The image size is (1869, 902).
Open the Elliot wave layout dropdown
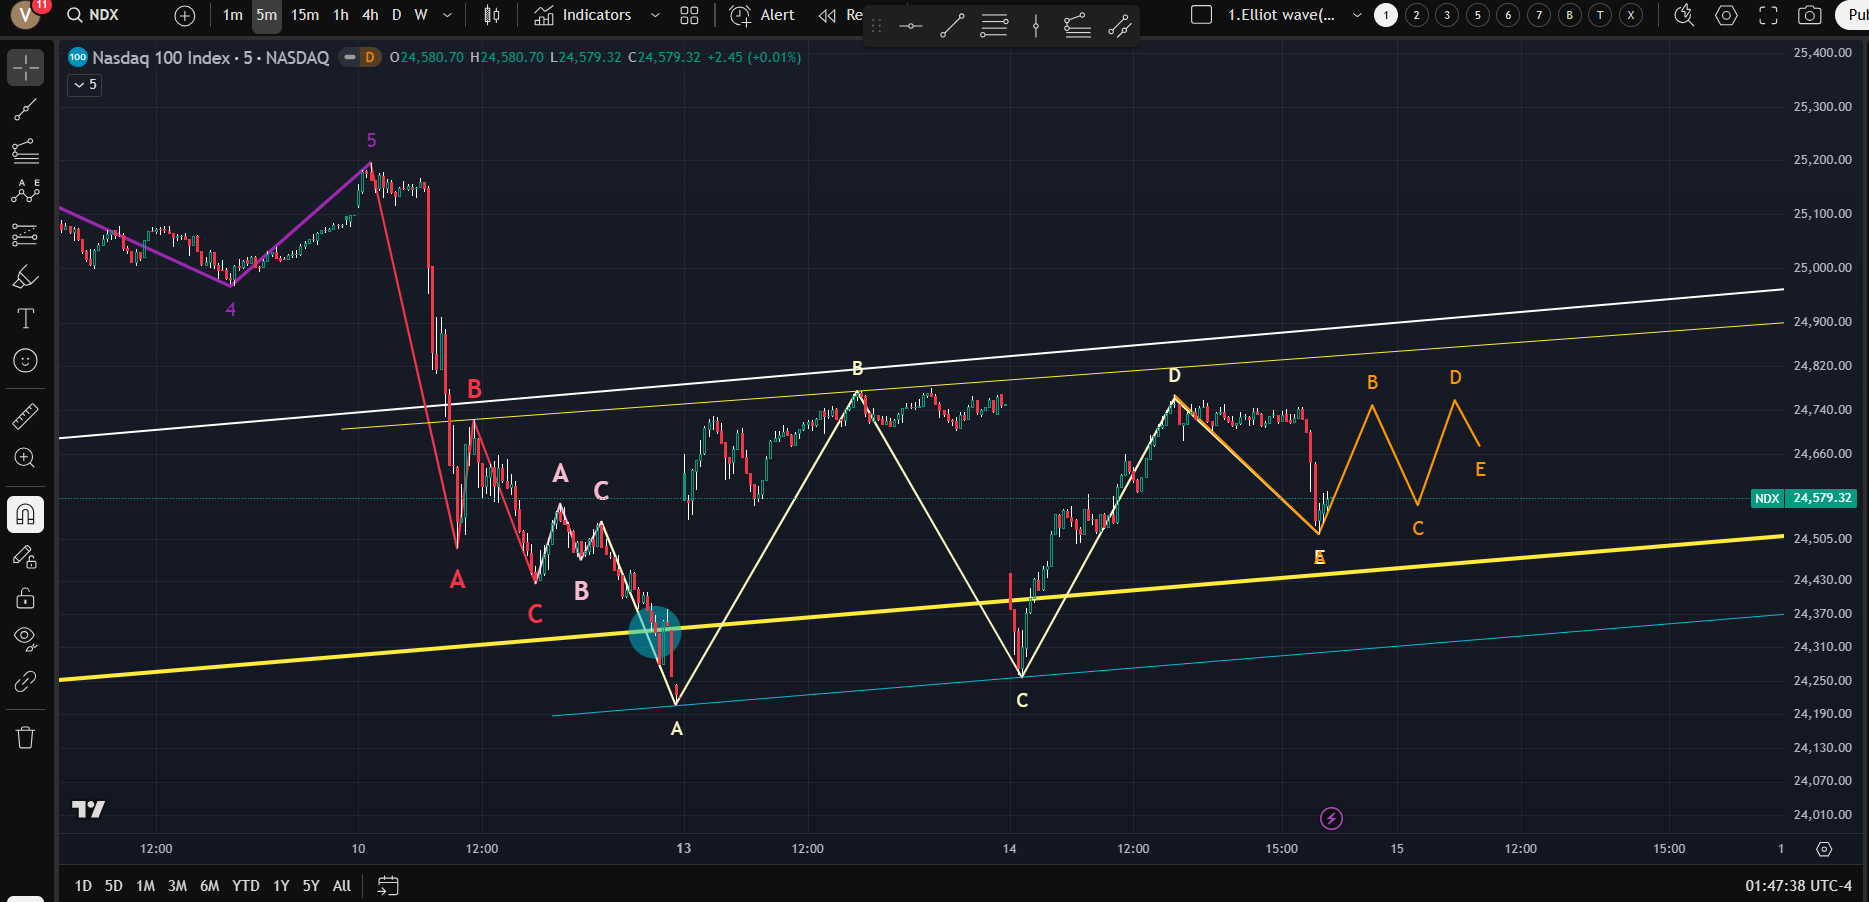[x=1357, y=15]
